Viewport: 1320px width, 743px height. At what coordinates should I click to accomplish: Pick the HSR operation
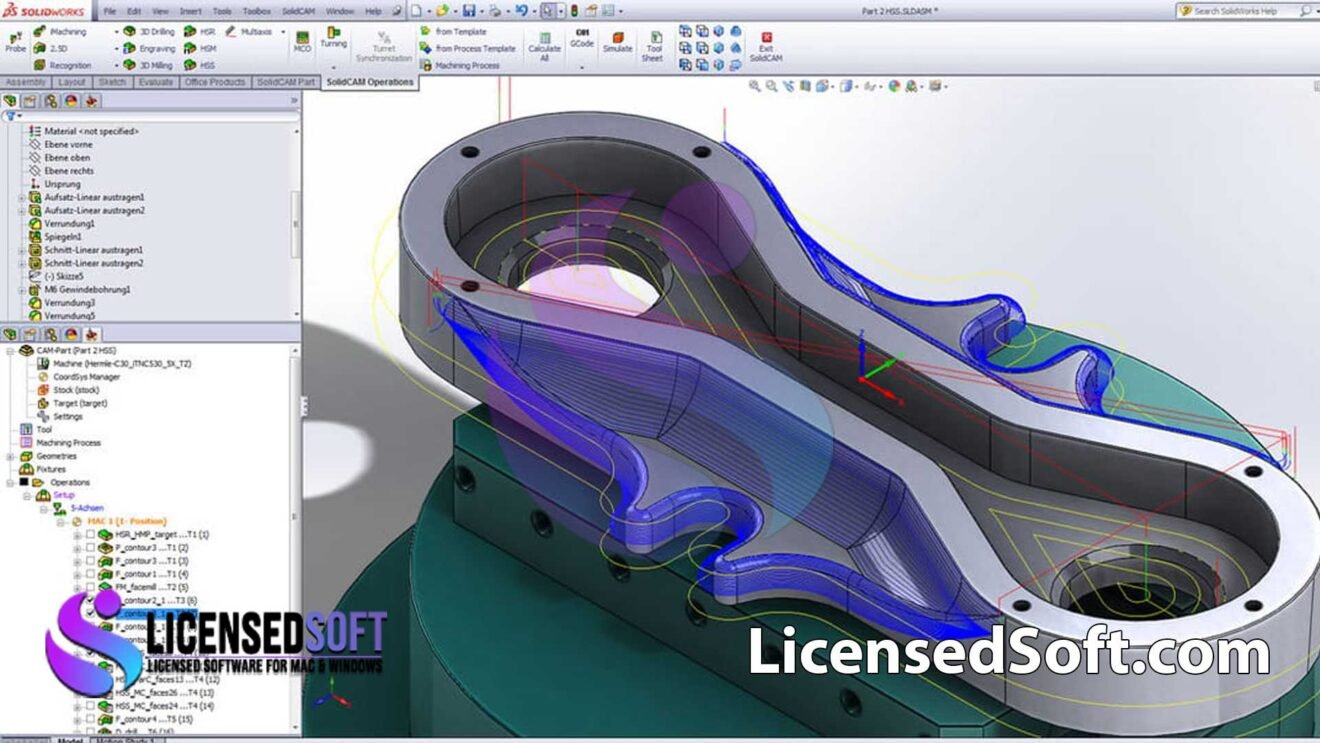pos(201,32)
